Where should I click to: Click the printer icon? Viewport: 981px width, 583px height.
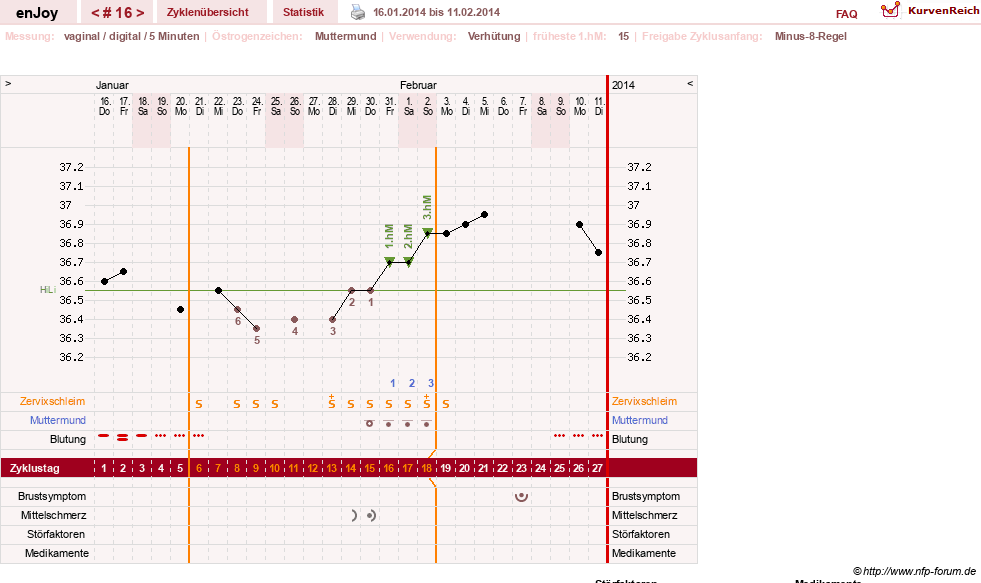357,12
